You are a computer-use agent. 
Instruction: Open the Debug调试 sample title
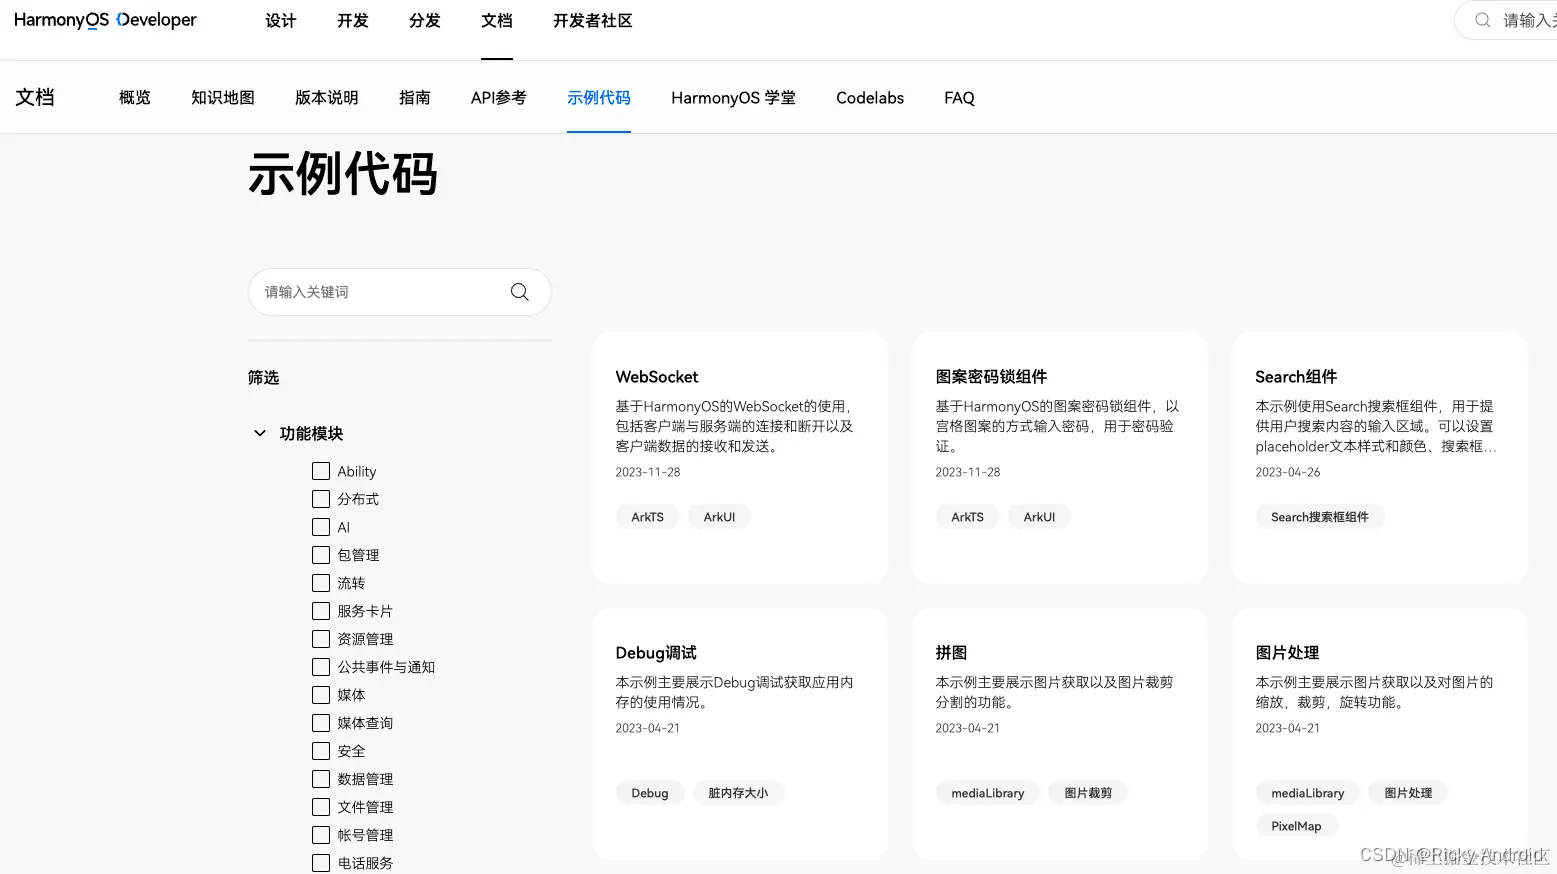[656, 653]
